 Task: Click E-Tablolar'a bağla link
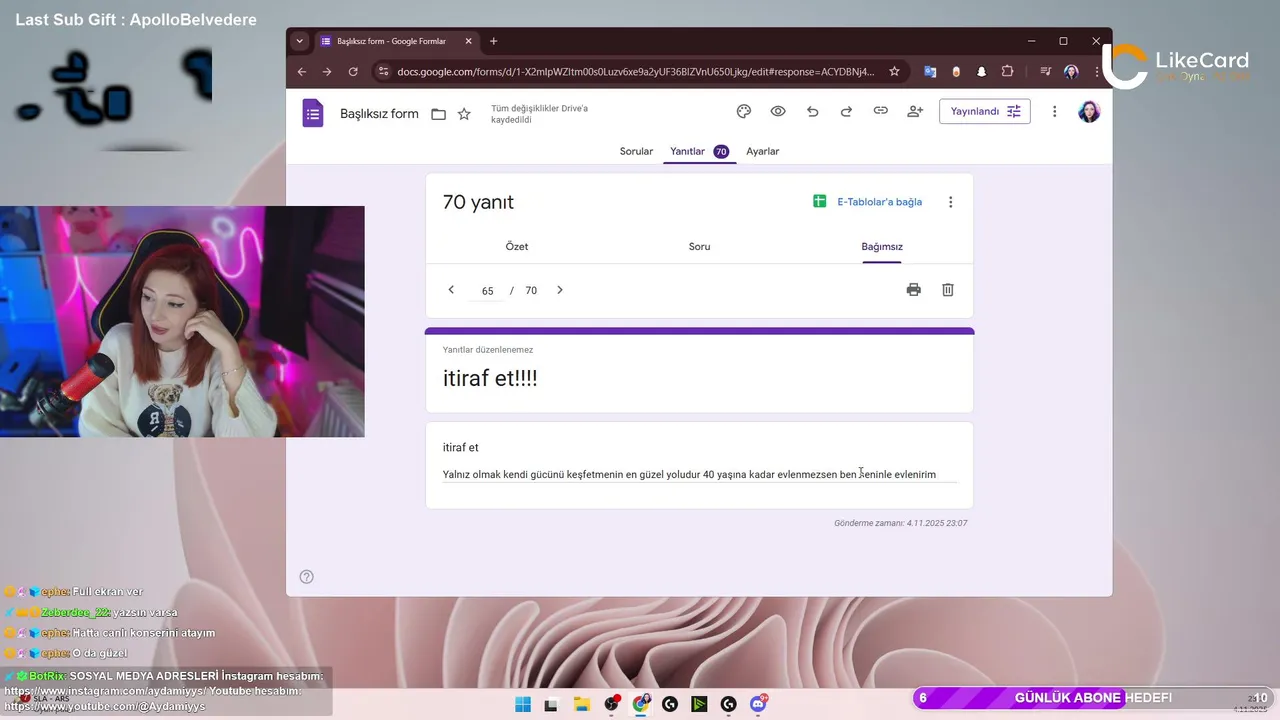click(868, 202)
